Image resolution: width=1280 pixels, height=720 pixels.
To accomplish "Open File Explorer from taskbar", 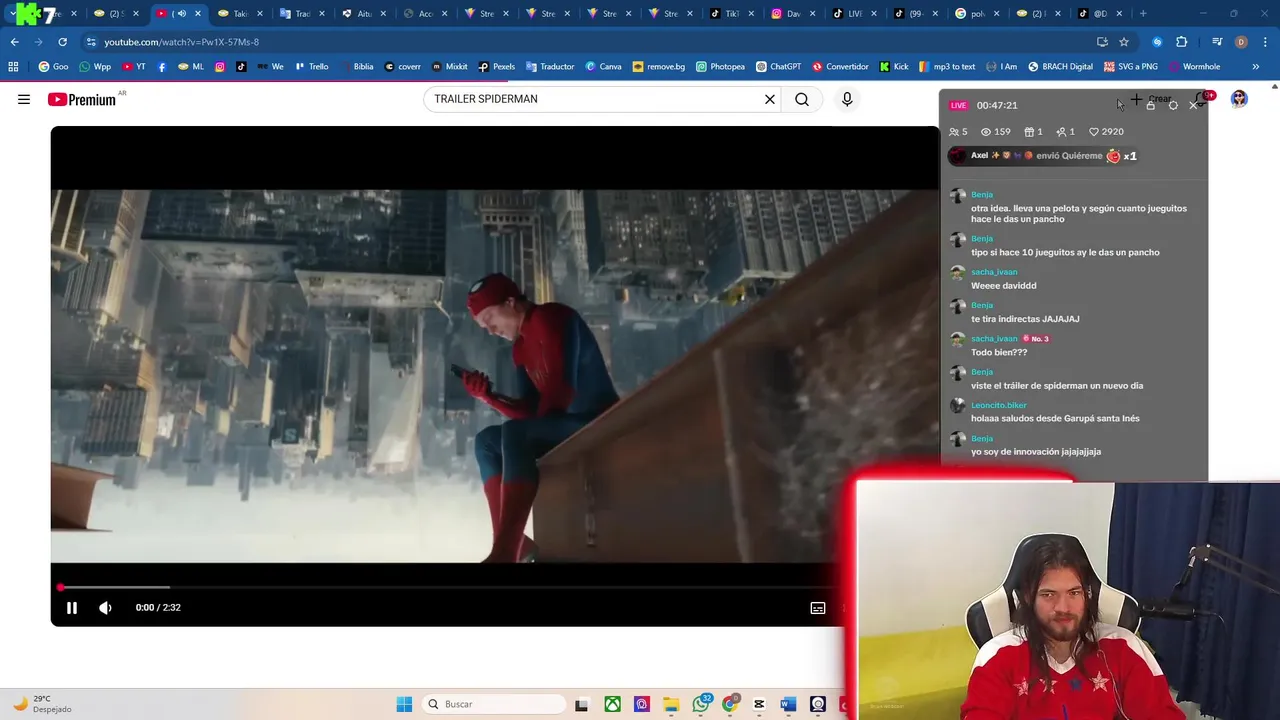I will pyautogui.click(x=671, y=704).
